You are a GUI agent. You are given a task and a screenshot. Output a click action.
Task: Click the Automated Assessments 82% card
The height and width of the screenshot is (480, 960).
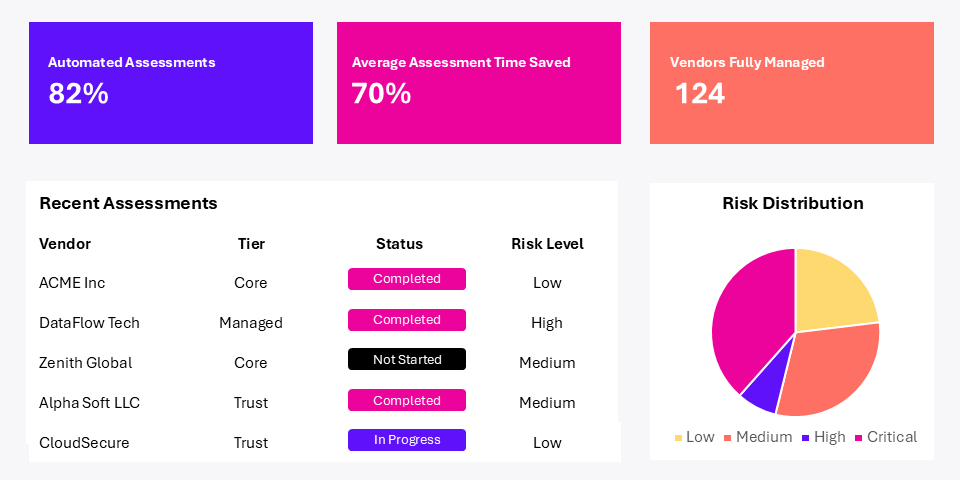170,83
